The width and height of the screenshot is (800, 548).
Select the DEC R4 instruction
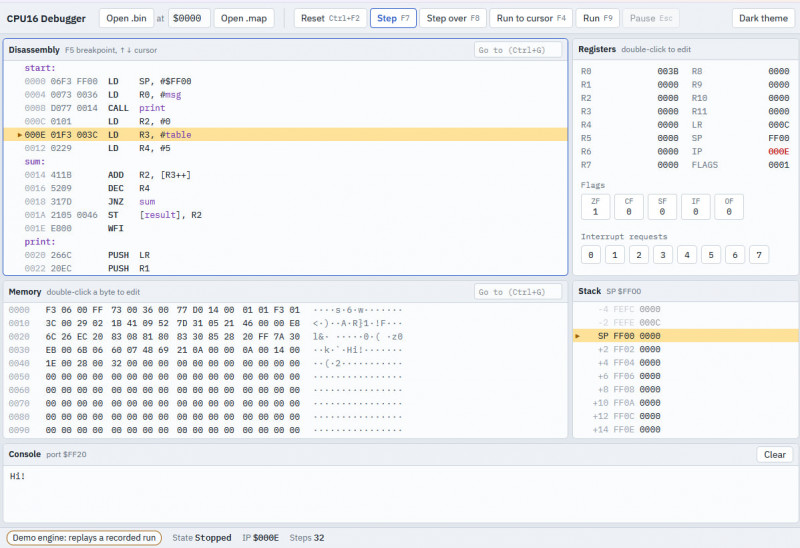(x=285, y=188)
